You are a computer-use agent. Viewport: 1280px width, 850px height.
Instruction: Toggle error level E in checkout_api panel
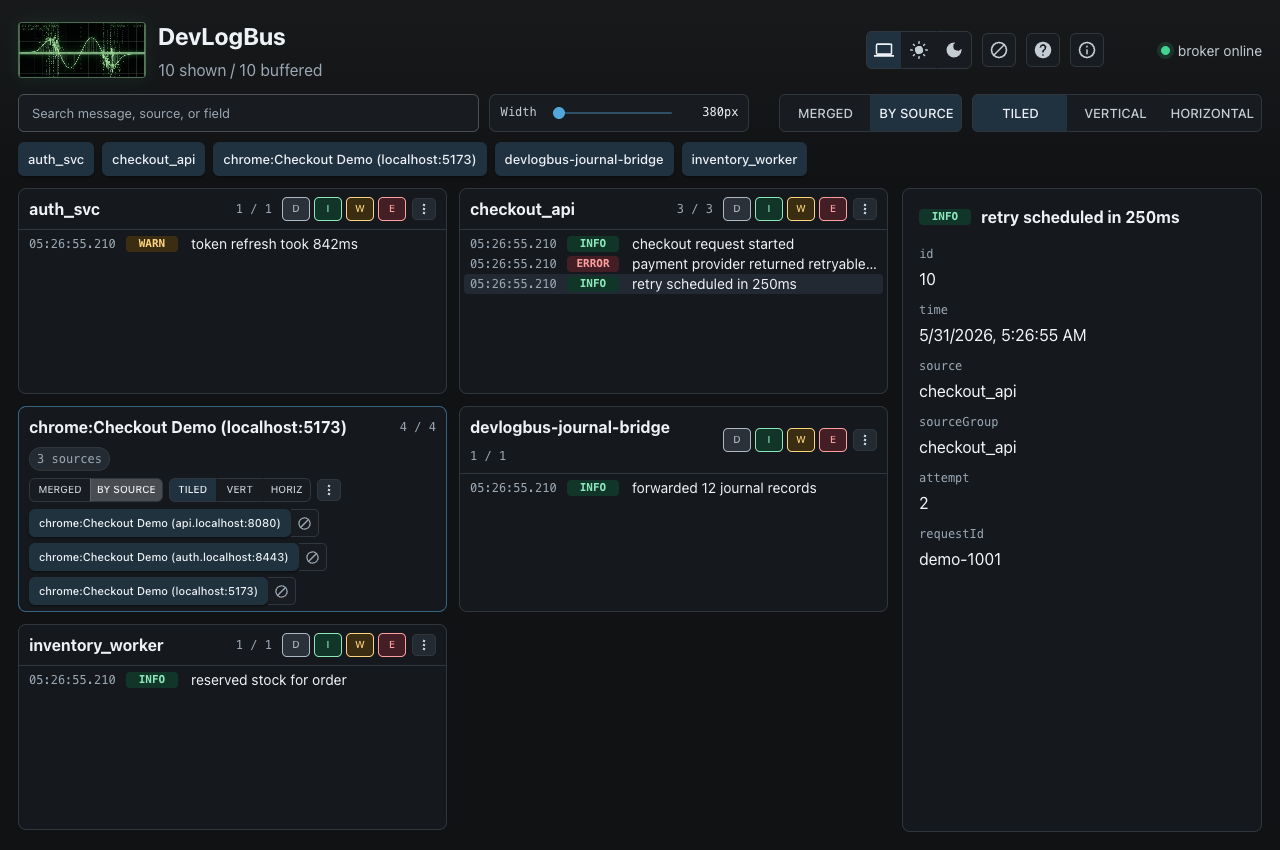click(x=833, y=209)
